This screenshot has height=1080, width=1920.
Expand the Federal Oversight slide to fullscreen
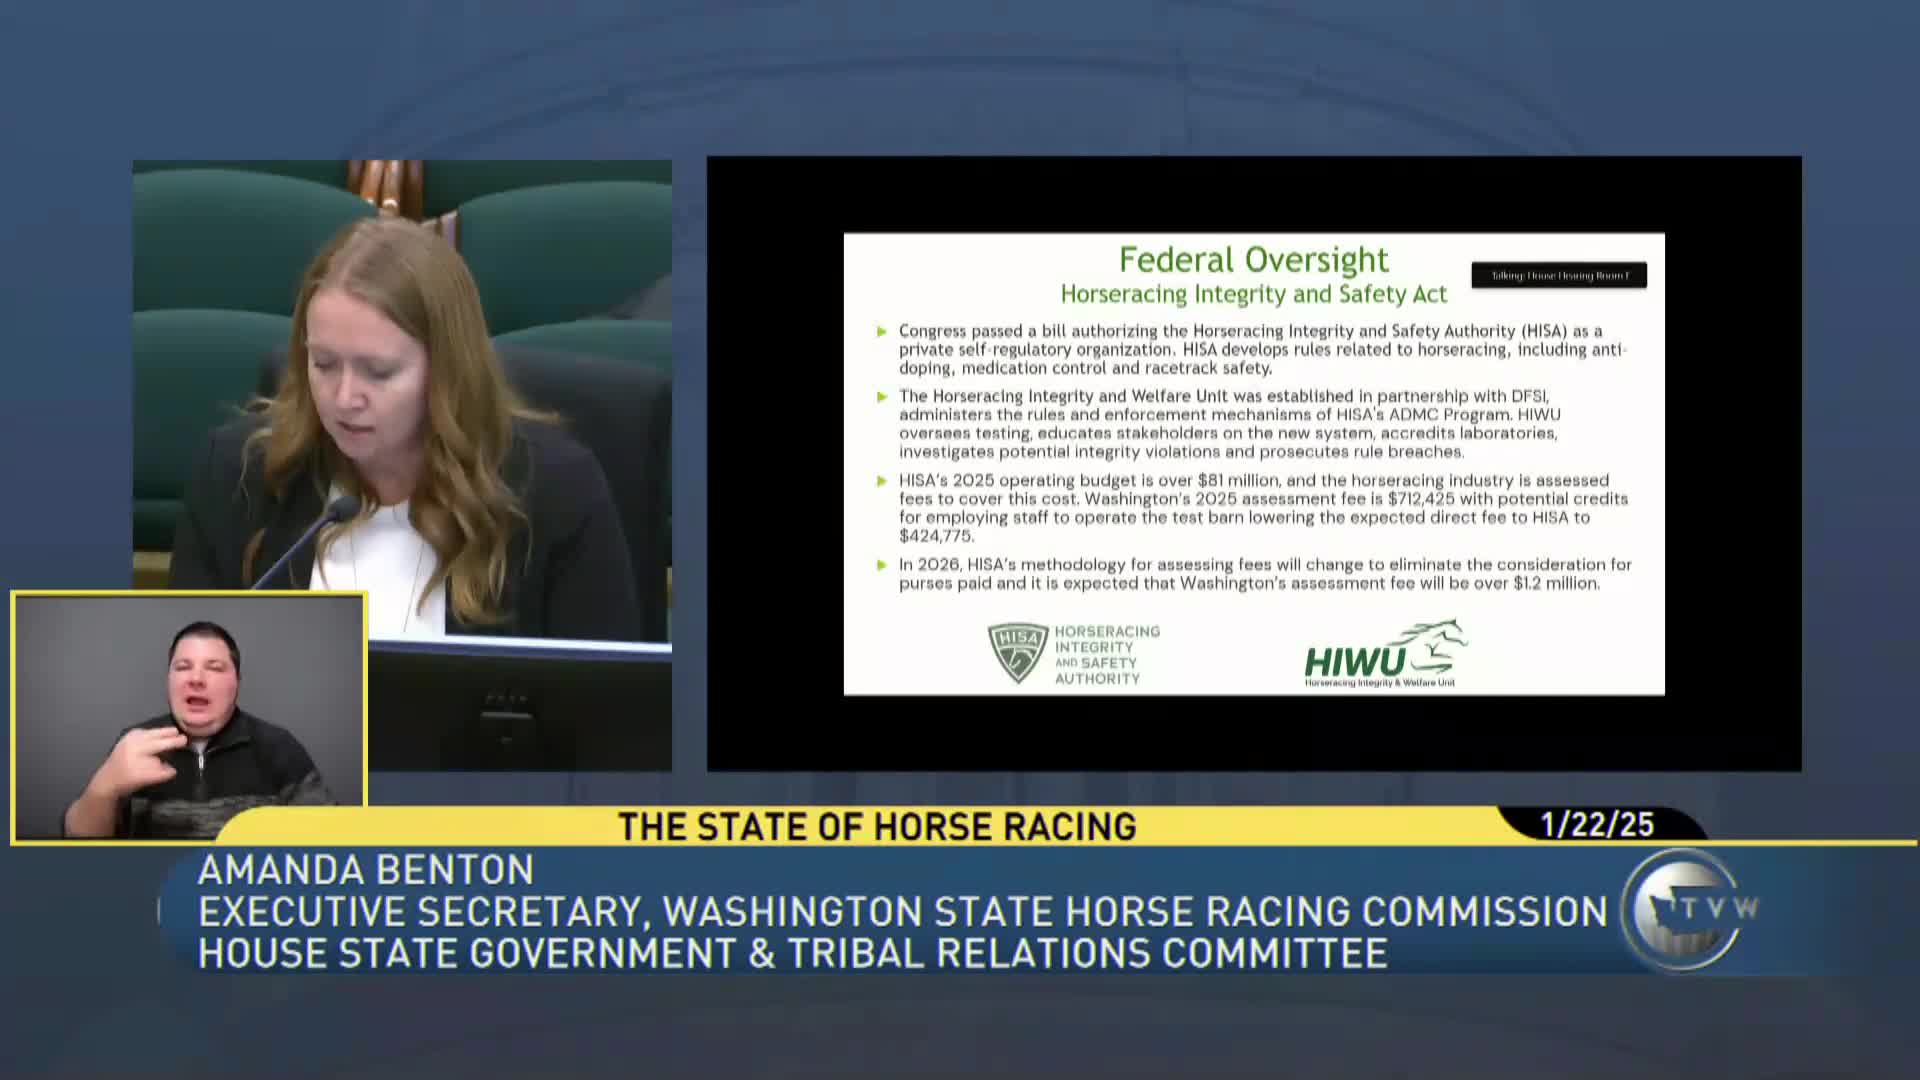[x=1255, y=462]
